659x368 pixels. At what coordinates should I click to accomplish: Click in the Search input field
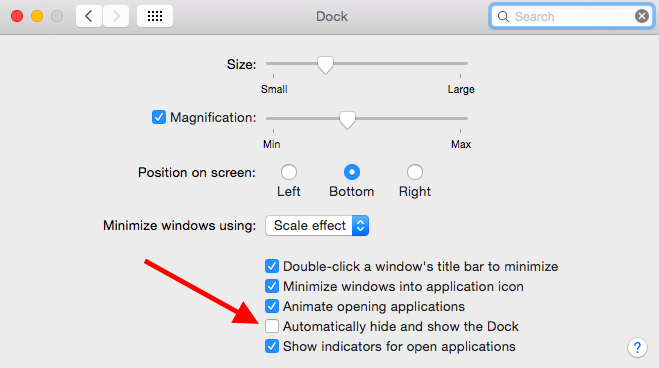572,16
